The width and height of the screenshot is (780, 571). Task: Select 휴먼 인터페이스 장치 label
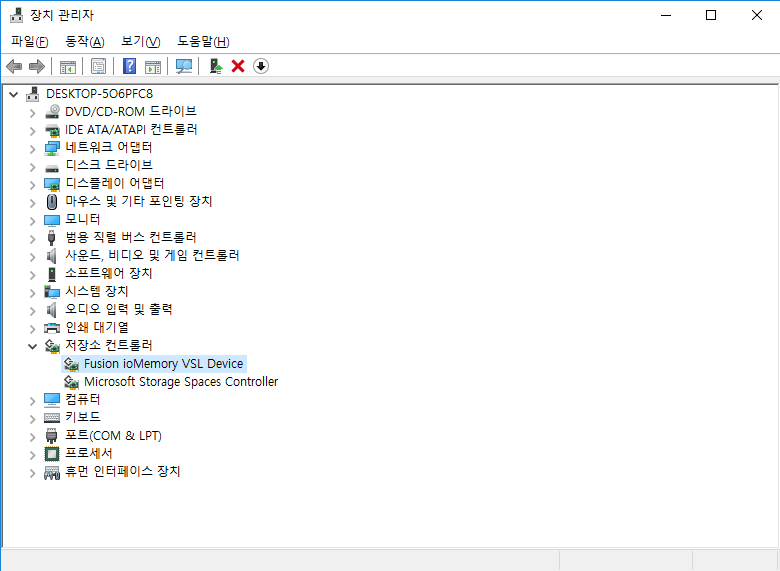(123, 472)
